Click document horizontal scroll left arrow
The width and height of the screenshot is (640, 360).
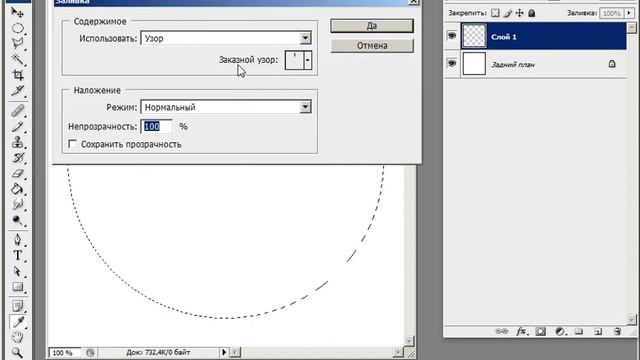click(236, 352)
